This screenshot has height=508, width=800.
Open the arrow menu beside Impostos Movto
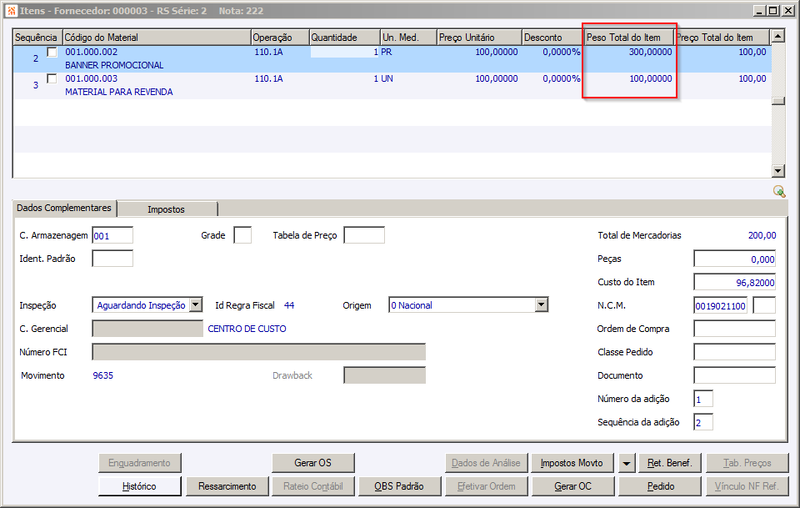[x=626, y=463]
